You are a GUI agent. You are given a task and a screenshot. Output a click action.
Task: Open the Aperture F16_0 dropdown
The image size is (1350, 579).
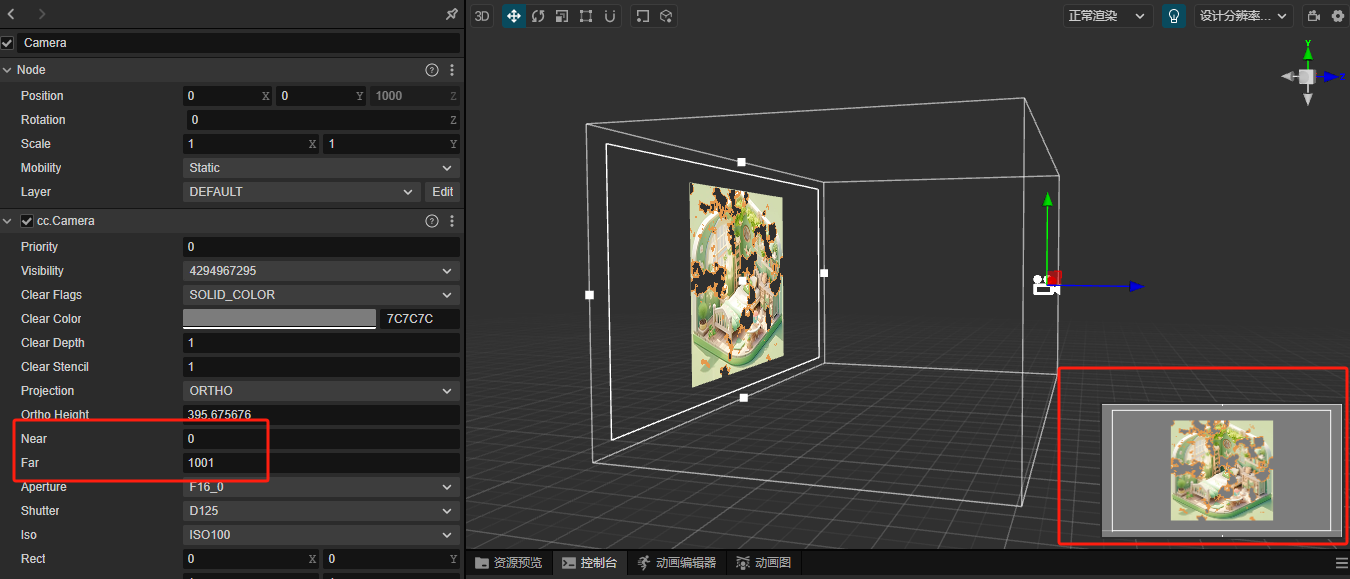(321, 487)
